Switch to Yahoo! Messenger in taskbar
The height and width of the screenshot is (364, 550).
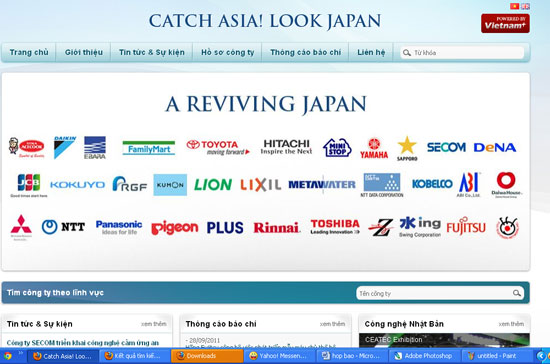point(279,356)
